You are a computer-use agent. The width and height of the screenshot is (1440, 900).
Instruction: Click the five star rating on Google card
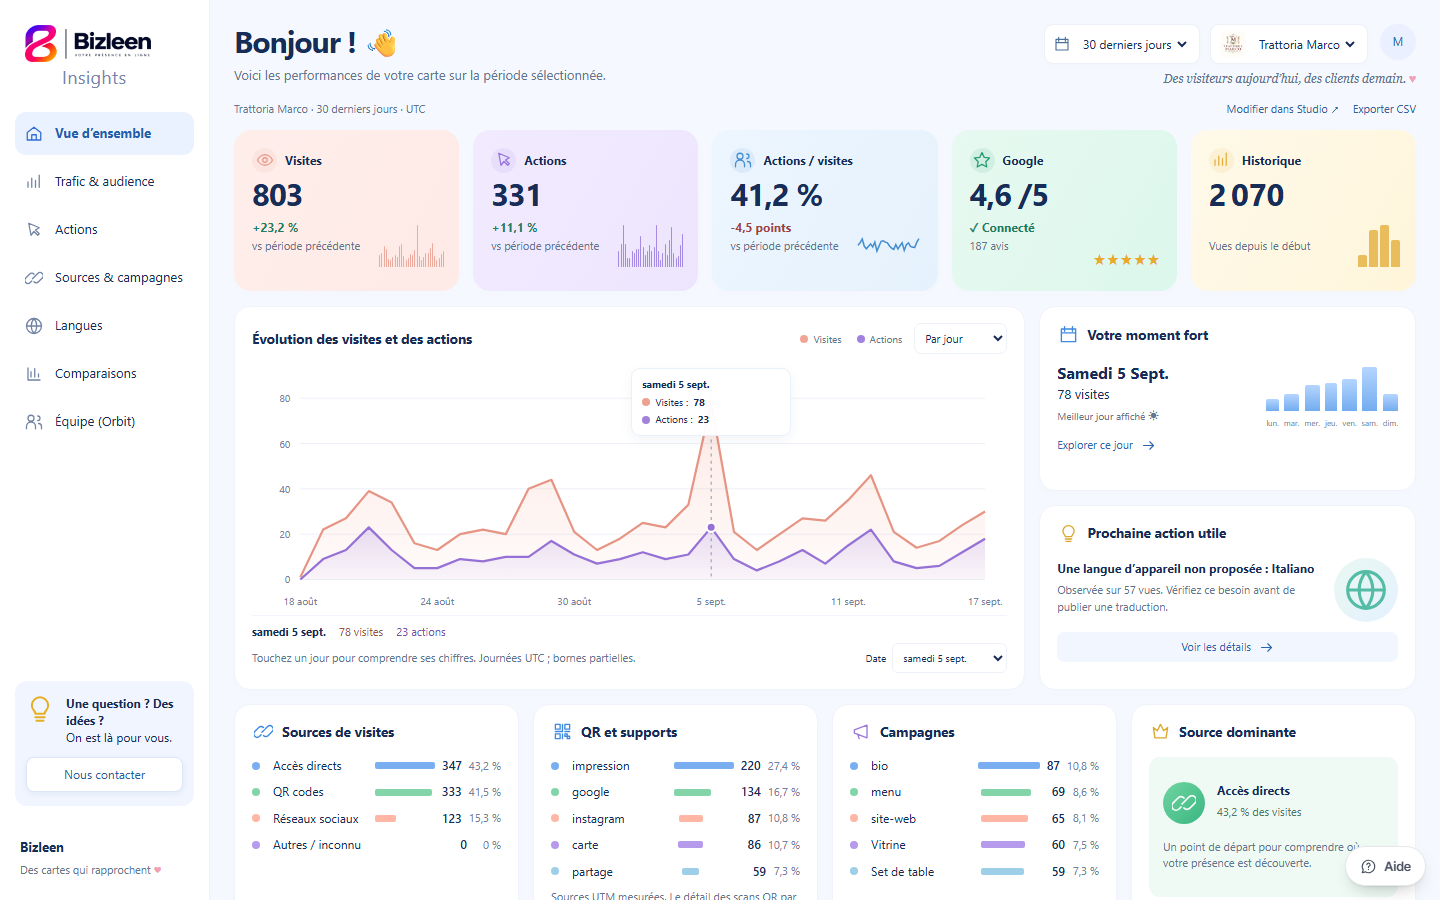coord(1126,260)
